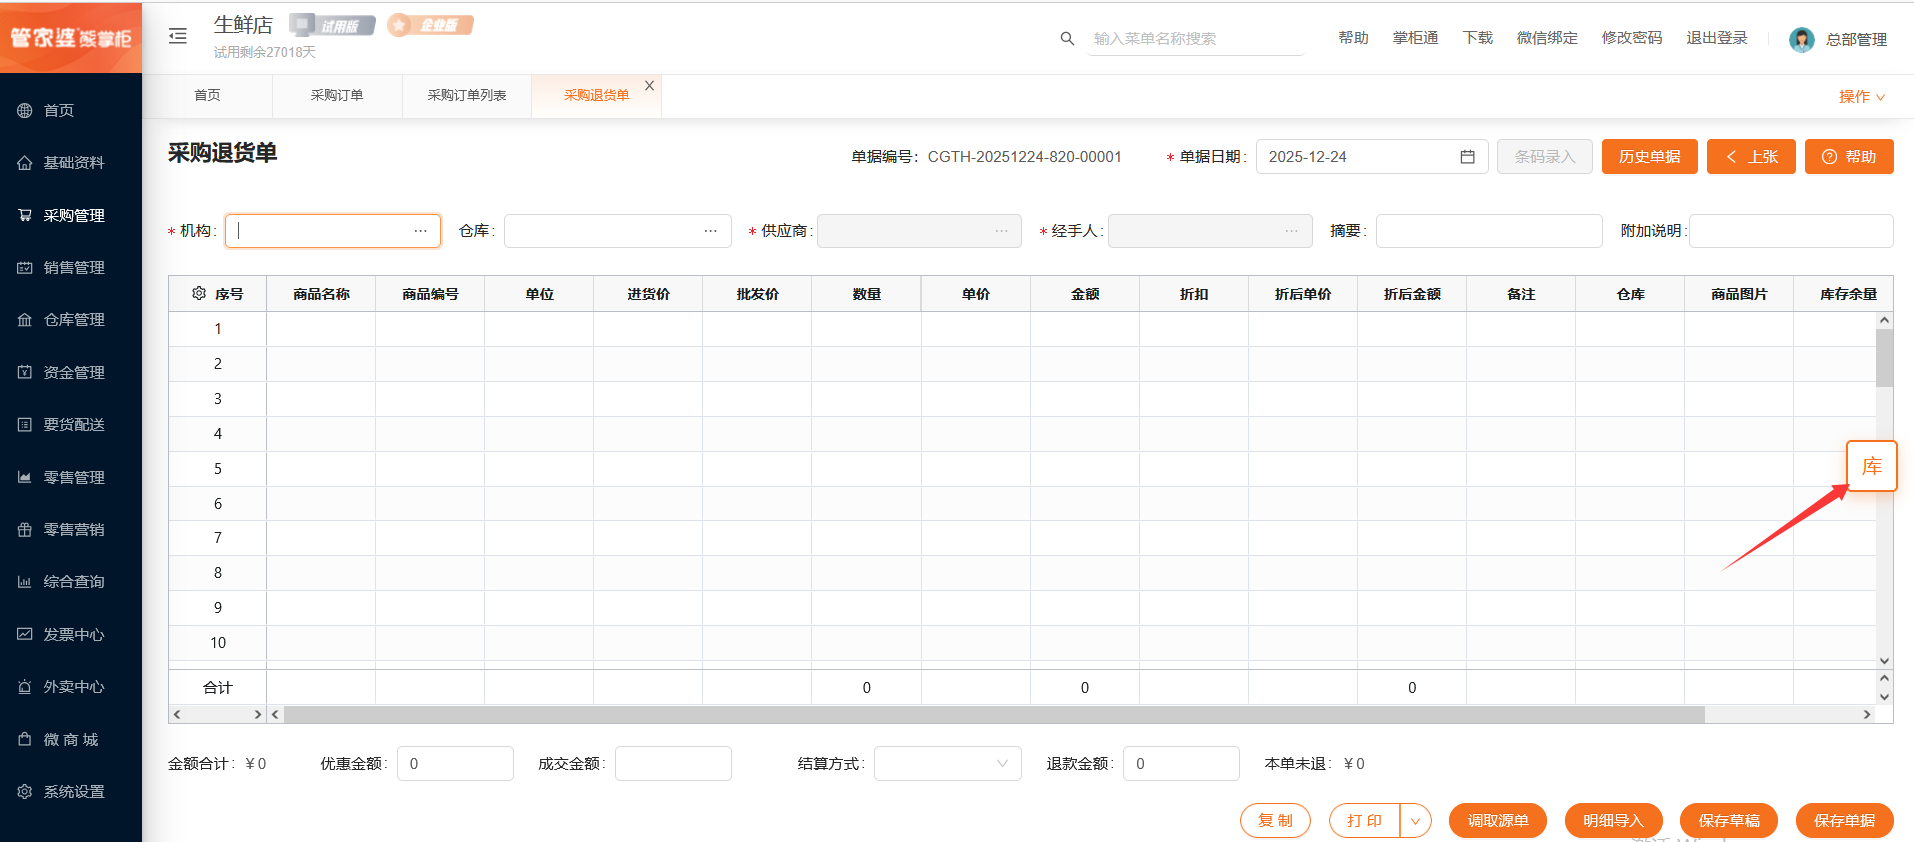The height and width of the screenshot is (842, 1914).
Task: Expand the 操作 dropdown menu
Action: 1861,97
